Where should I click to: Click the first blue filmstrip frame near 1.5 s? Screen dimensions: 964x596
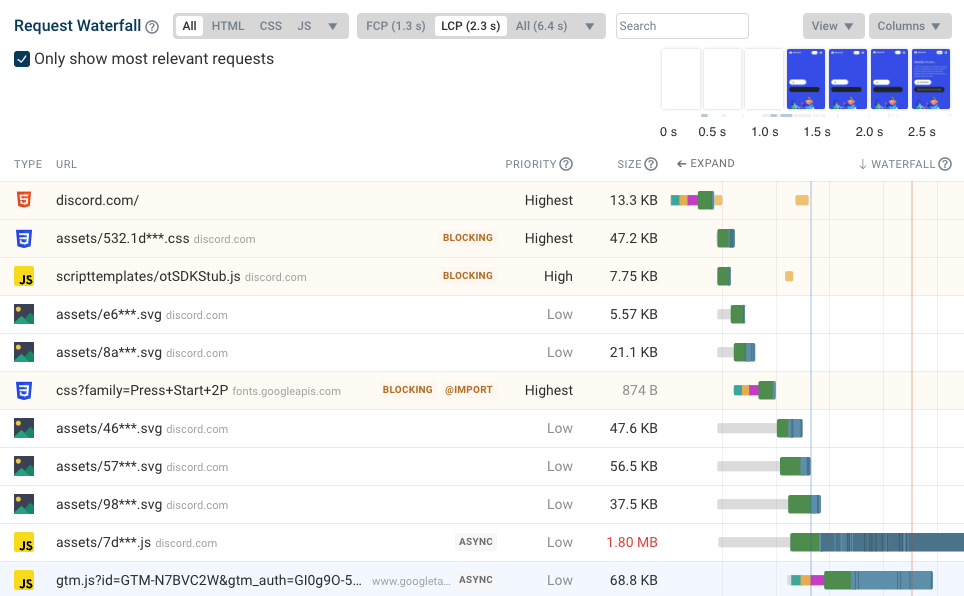click(x=806, y=79)
